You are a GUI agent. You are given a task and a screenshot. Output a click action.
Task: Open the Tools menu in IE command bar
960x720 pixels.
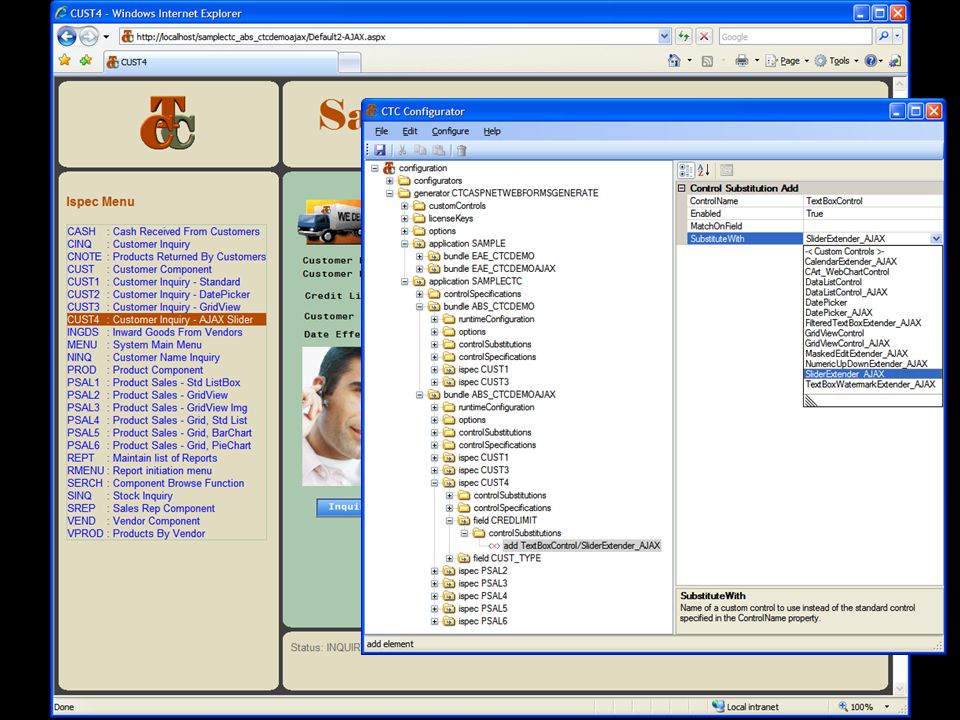tap(836, 61)
